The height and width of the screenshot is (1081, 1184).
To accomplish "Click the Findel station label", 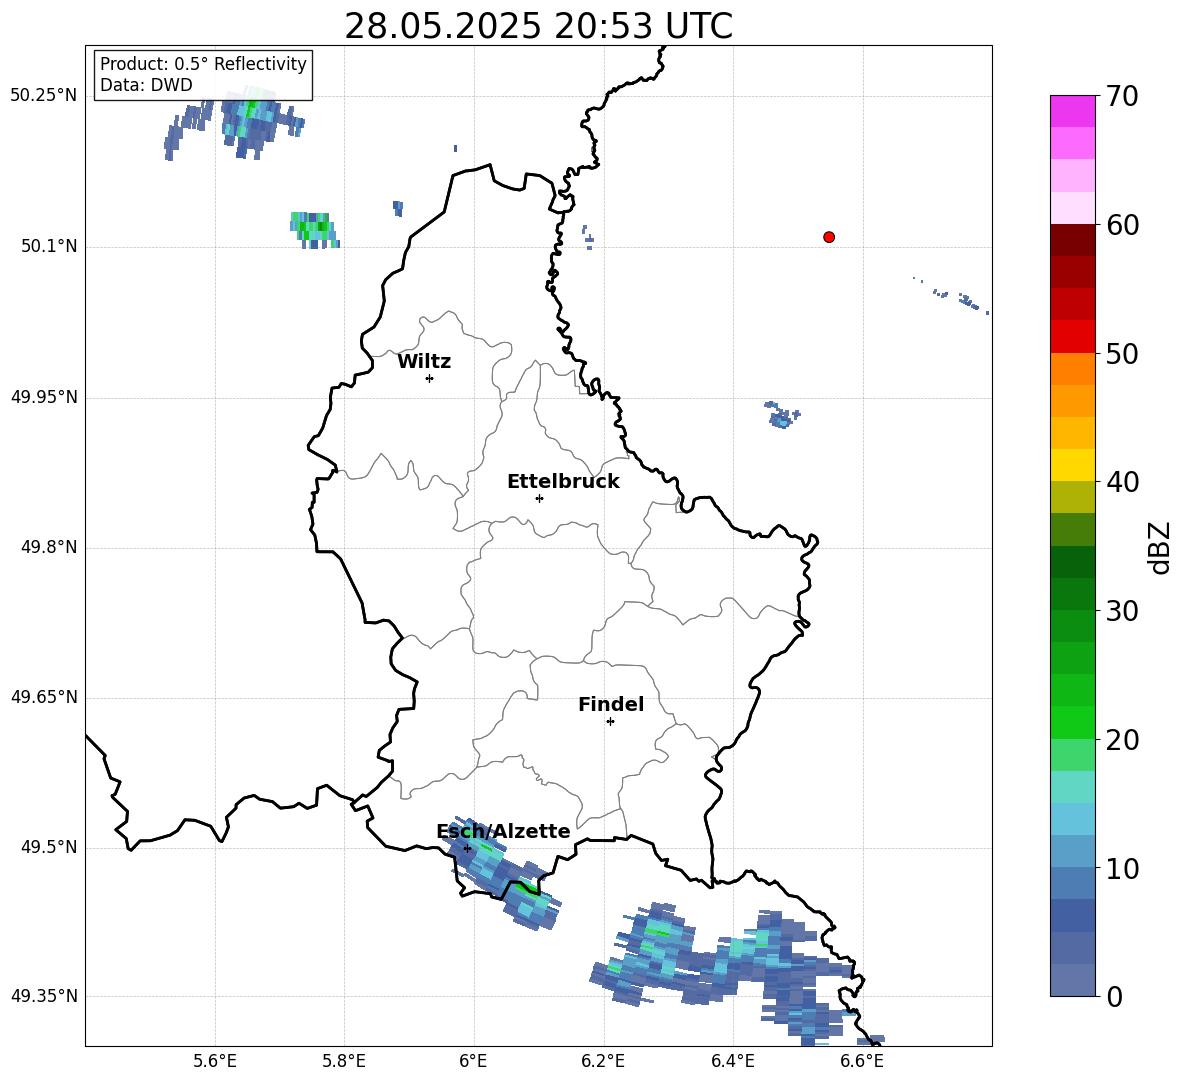I will [611, 704].
